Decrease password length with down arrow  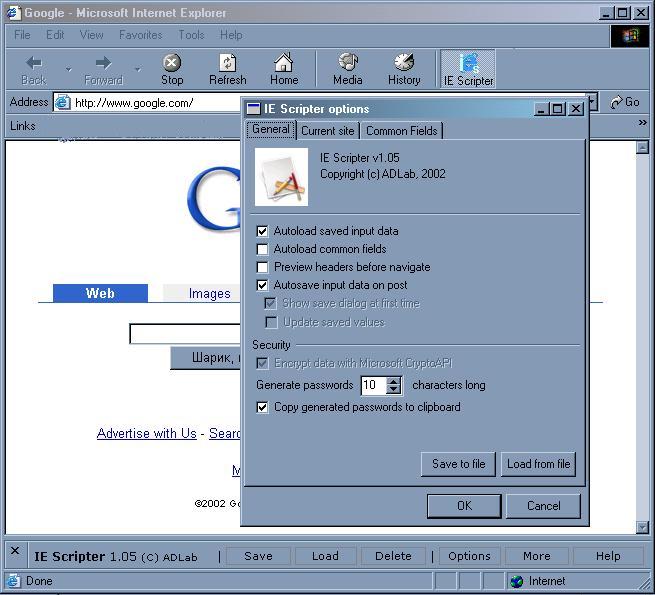pos(393,390)
